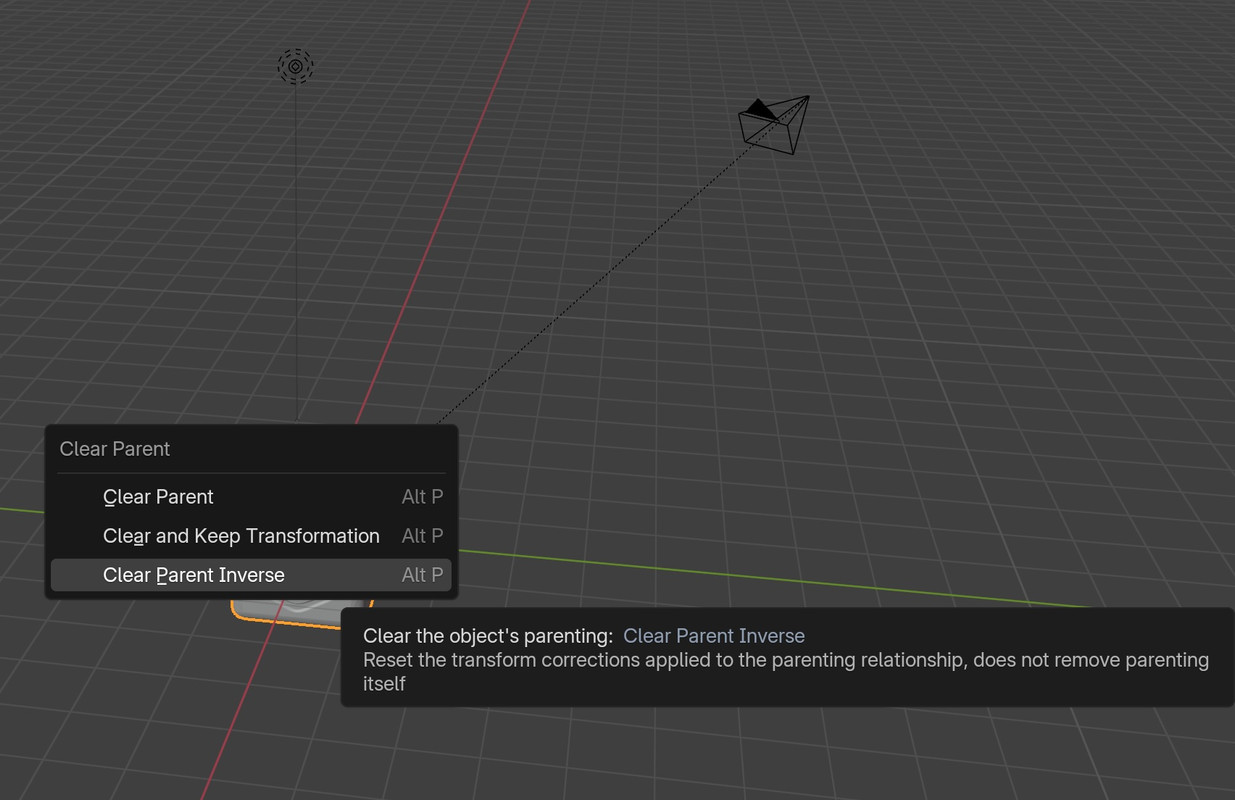Select the point light object
Image resolution: width=1235 pixels, height=800 pixels.
click(x=295, y=67)
